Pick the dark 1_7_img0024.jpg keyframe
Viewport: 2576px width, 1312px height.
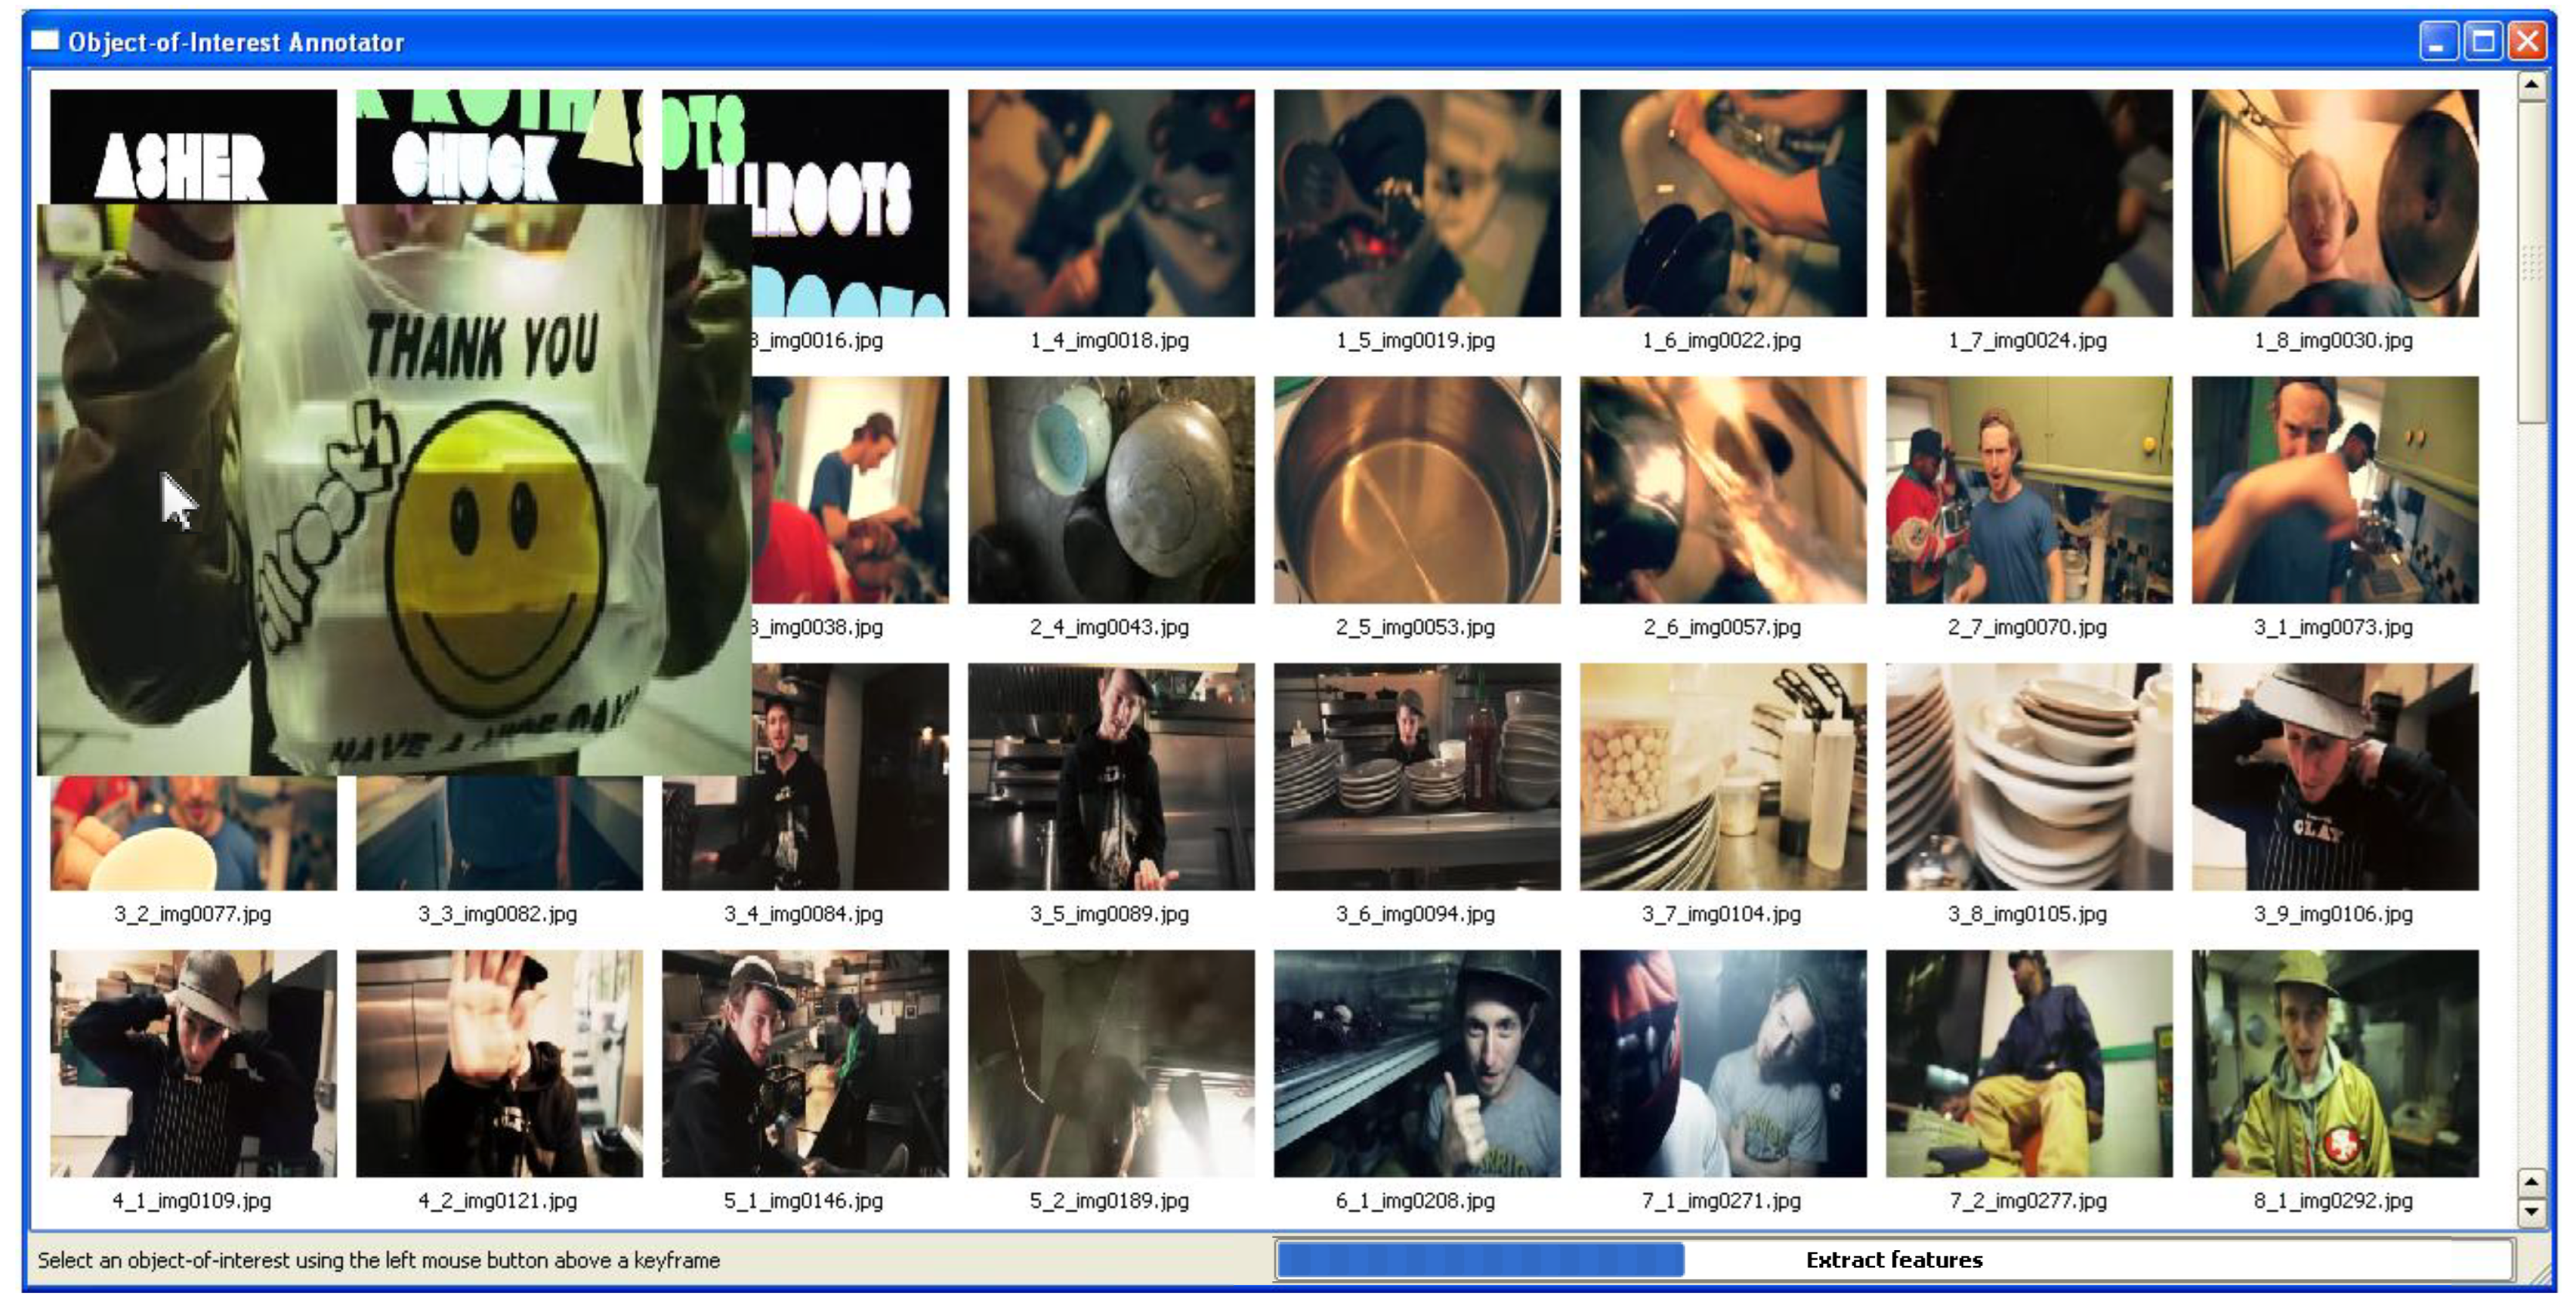click(x=2028, y=203)
